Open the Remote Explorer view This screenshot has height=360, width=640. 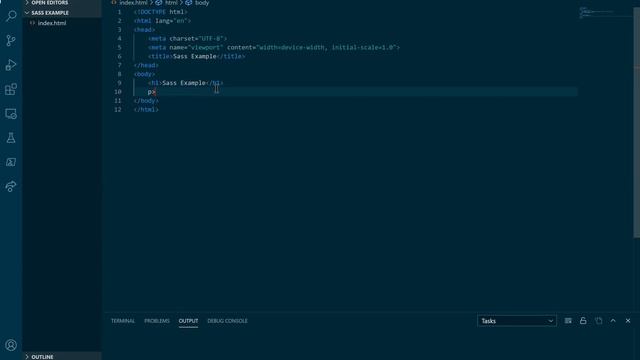click(11, 114)
